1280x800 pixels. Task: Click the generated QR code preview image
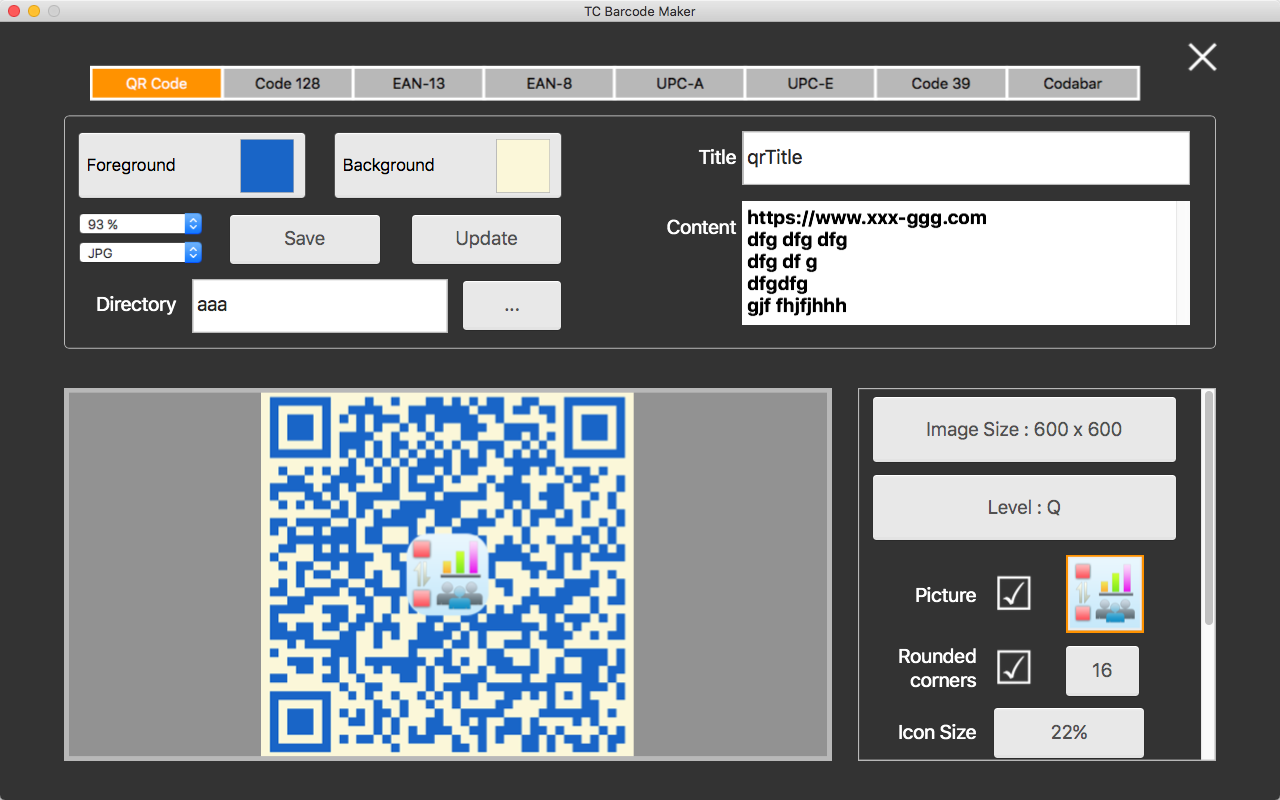447,574
